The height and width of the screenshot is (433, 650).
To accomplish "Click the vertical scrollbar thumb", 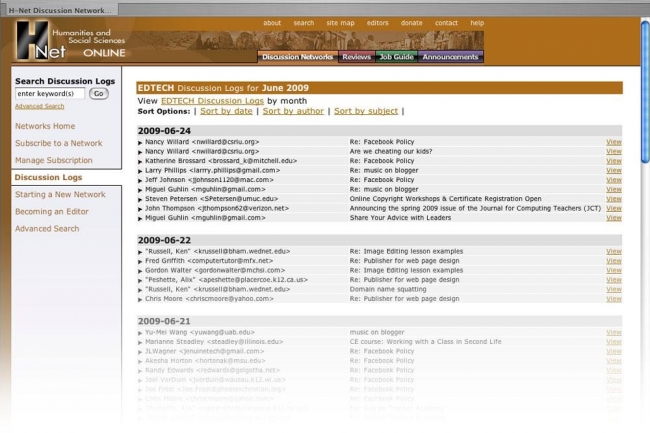I will [645, 91].
